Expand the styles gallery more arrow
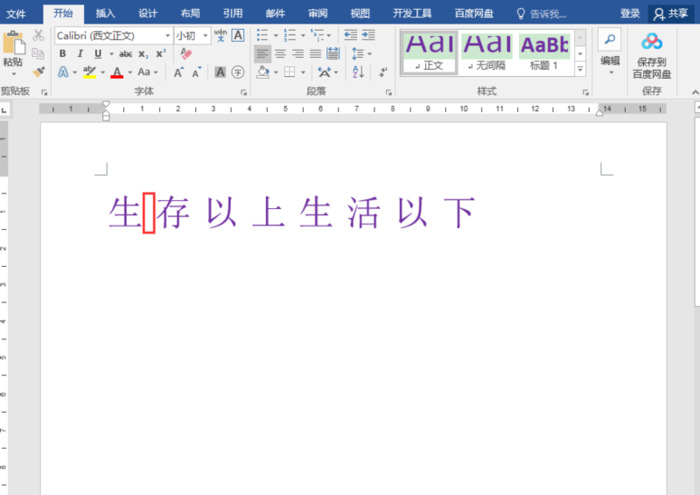The height and width of the screenshot is (495, 700). [x=580, y=70]
